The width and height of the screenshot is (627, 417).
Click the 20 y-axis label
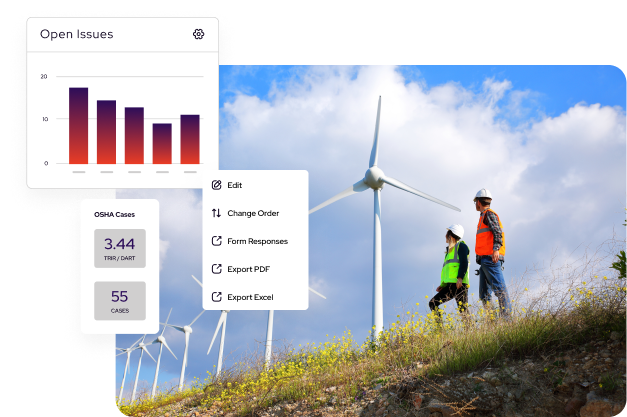click(44, 76)
